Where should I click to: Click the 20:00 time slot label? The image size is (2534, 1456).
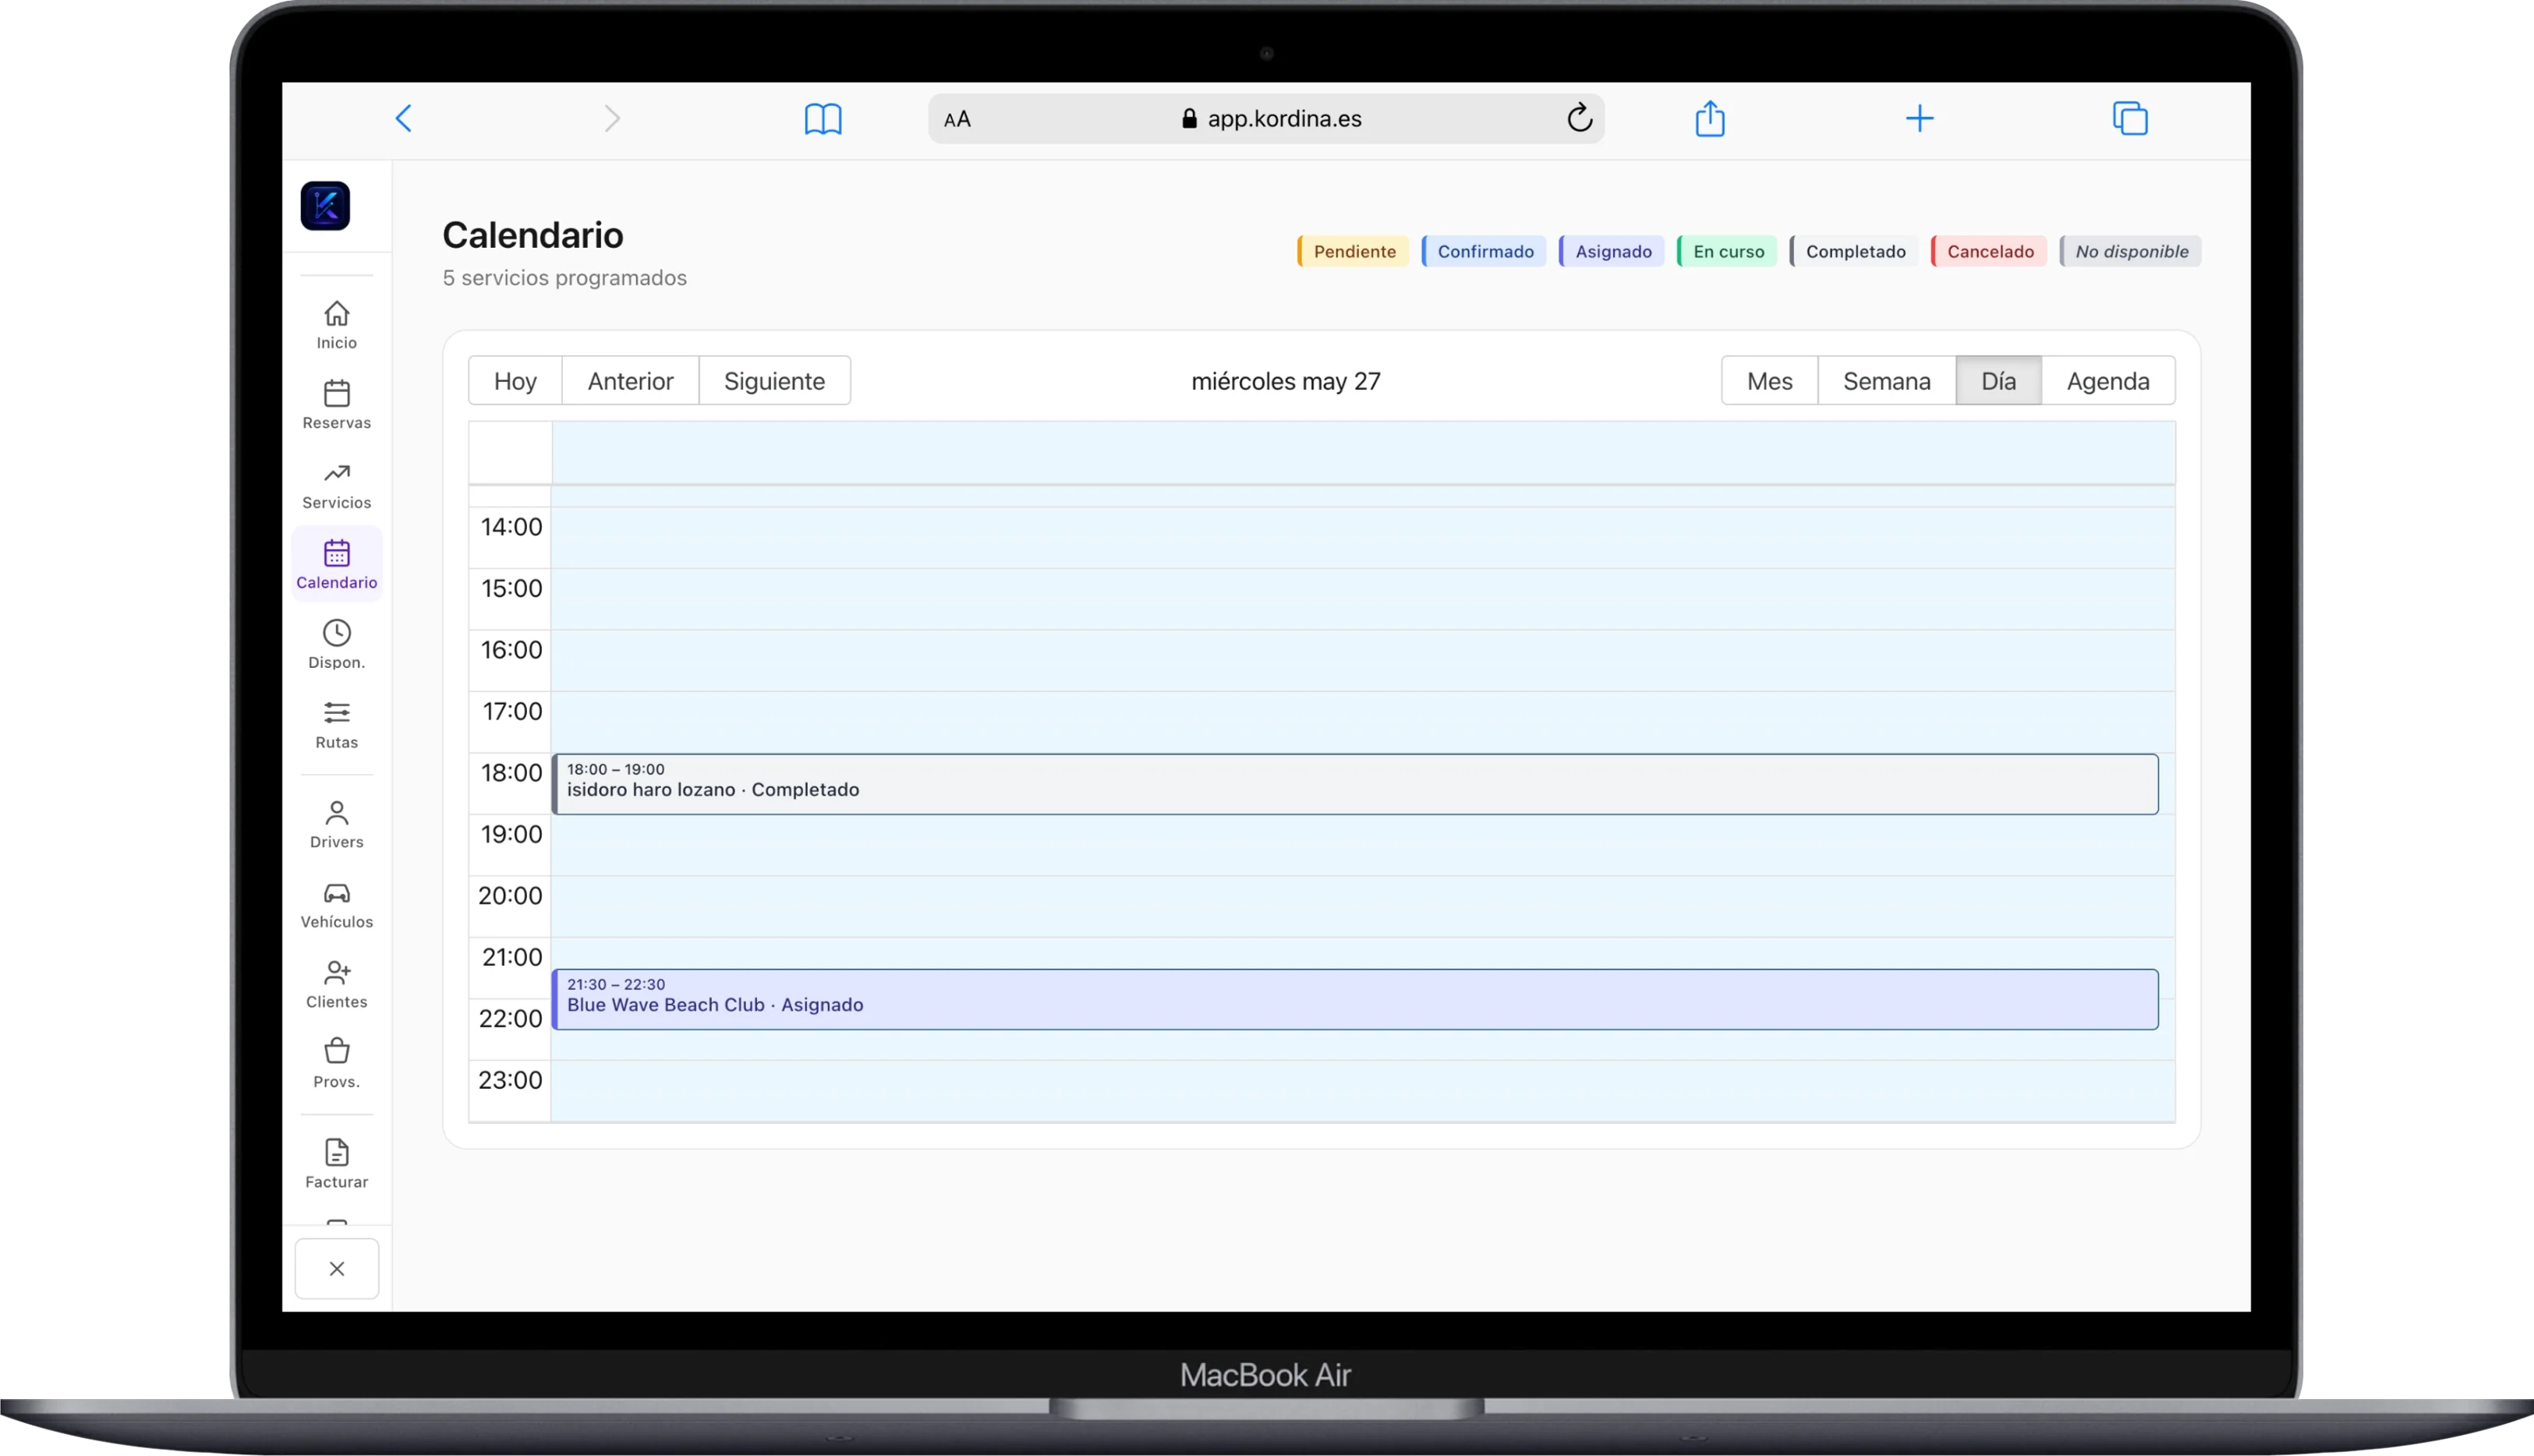coord(510,896)
